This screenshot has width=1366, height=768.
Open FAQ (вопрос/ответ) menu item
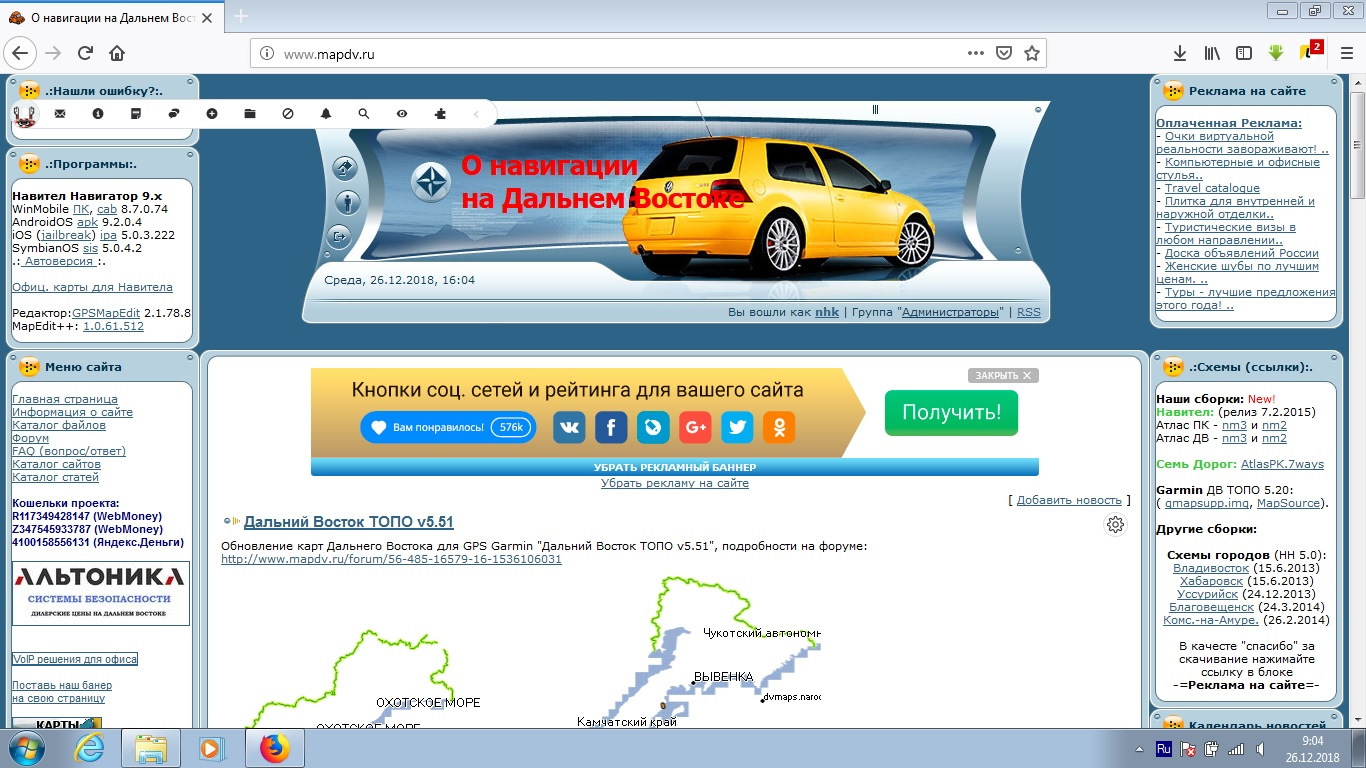click(x=69, y=451)
